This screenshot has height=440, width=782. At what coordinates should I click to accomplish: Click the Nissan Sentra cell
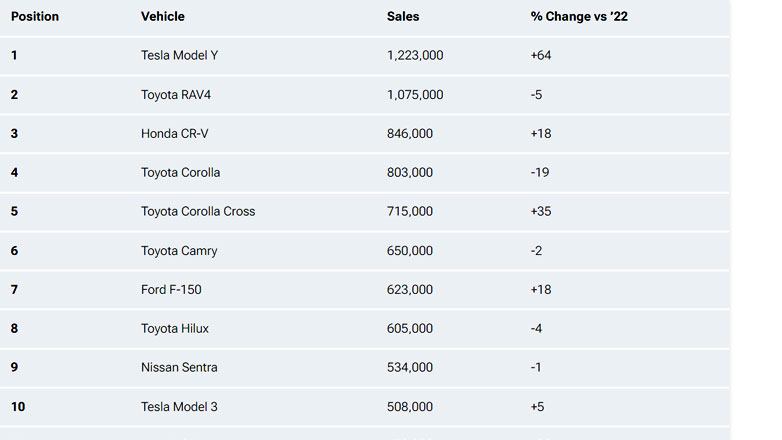[x=179, y=368]
